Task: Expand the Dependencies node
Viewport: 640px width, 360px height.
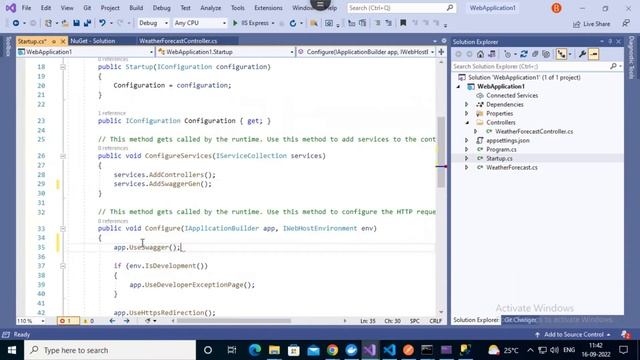Action: coord(467,104)
